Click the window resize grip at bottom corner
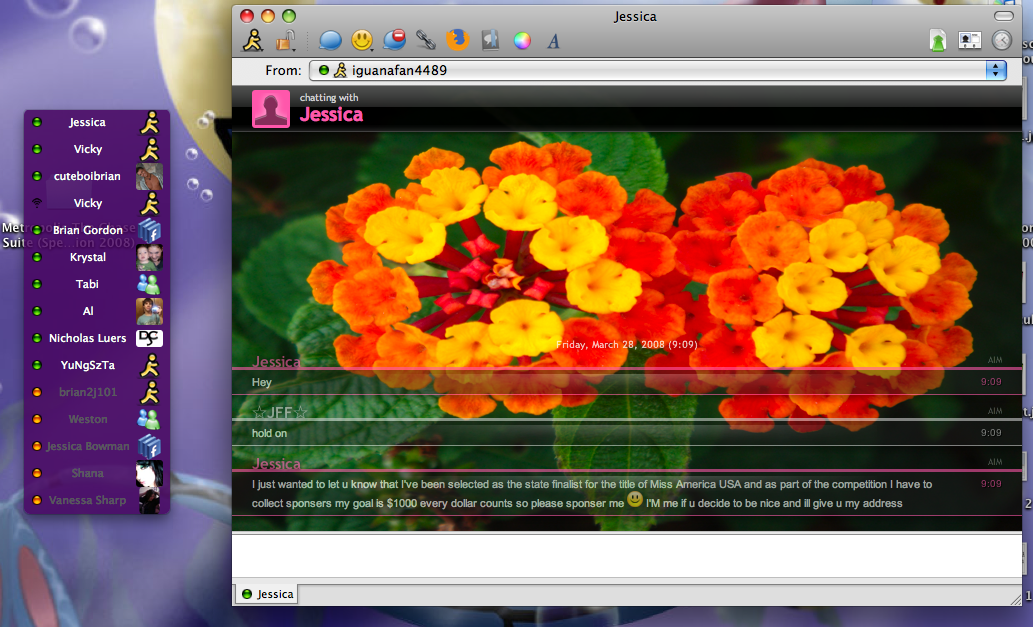Image resolution: width=1033 pixels, height=627 pixels. click(x=1016, y=599)
